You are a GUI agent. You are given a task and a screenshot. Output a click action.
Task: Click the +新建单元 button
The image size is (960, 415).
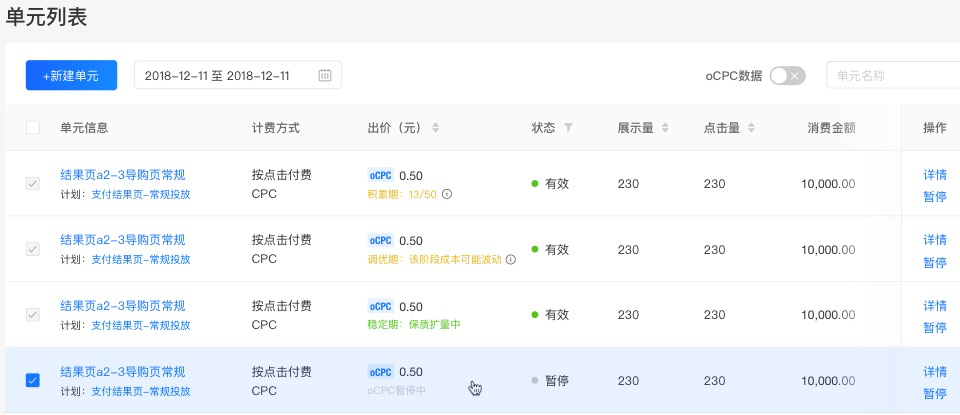coord(71,75)
